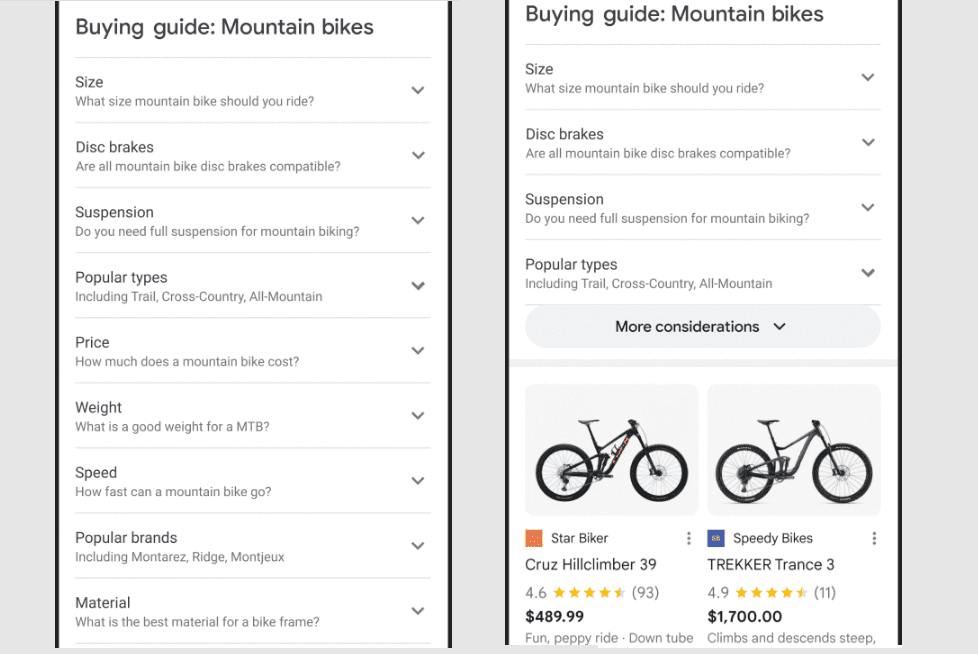Screen dimensions: 978x654
Task: Click the Cruz Hillclimber bike image
Action: pyautogui.click(x=611, y=449)
